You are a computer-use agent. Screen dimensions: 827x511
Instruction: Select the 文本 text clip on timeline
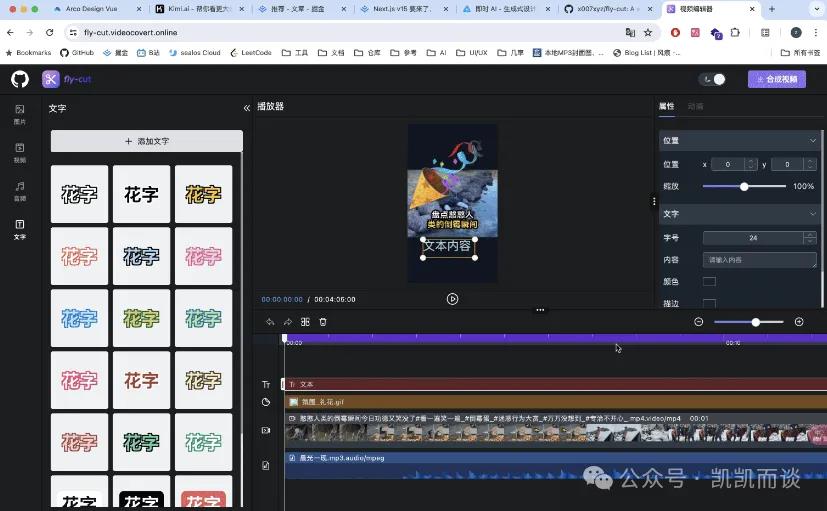555,384
